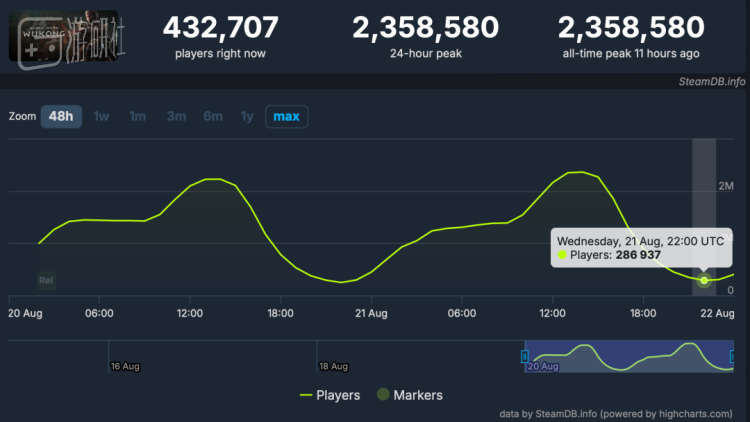Viewport: 750px width, 422px height.
Task: Click the max zoom button
Action: tap(287, 116)
